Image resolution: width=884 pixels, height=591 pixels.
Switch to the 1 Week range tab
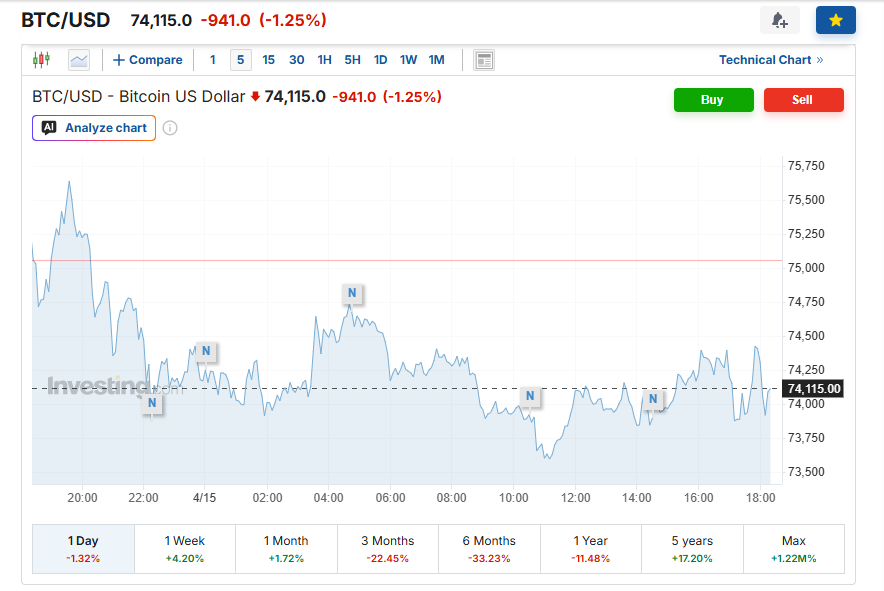coord(185,548)
